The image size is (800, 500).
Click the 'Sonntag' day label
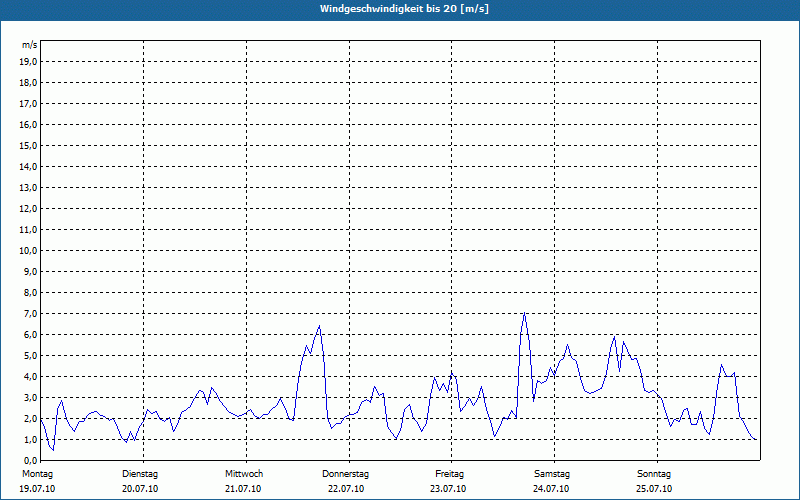pyautogui.click(x=654, y=474)
